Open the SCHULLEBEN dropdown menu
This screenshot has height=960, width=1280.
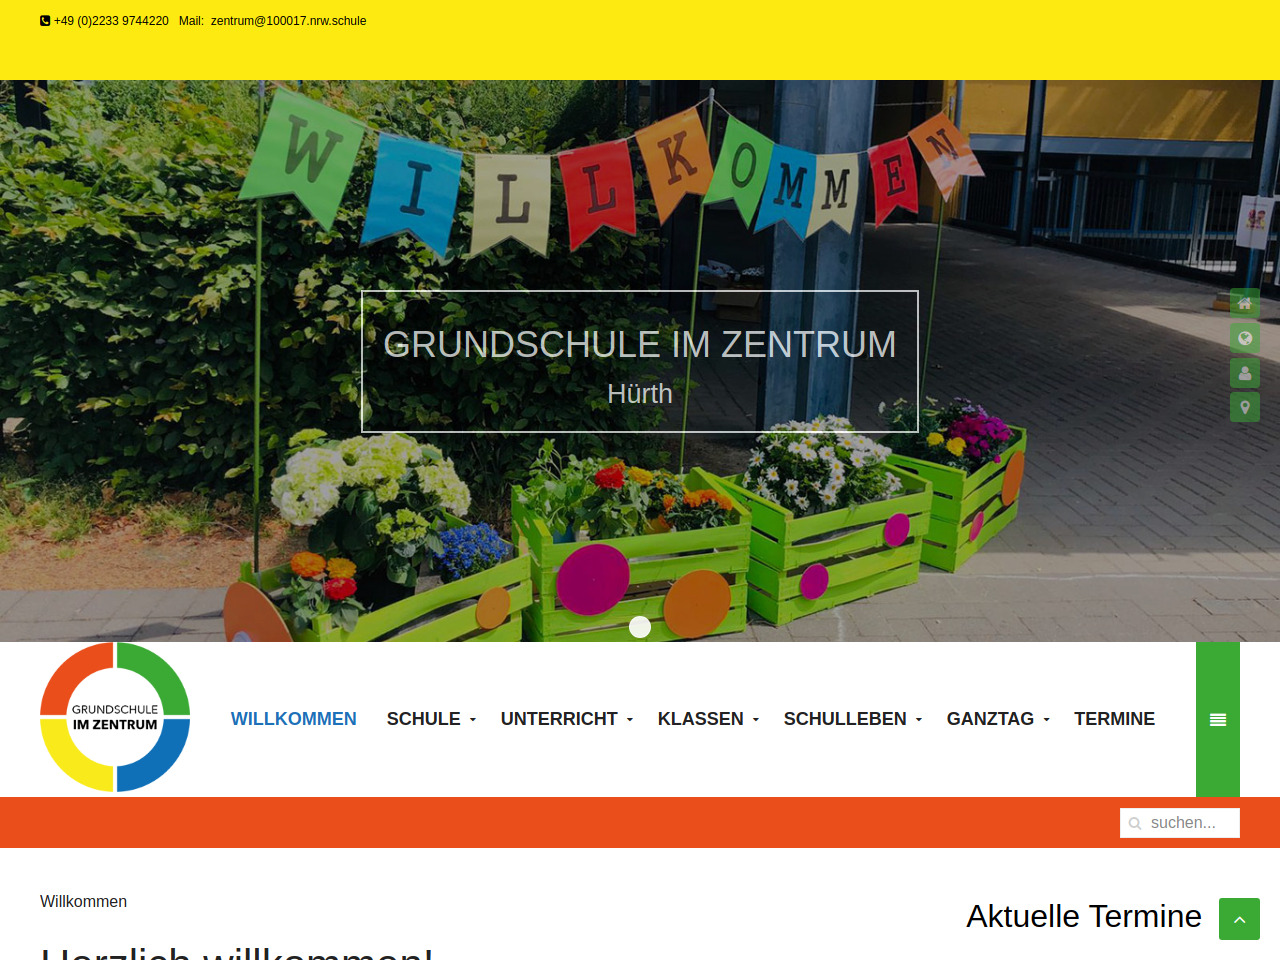[x=853, y=719]
